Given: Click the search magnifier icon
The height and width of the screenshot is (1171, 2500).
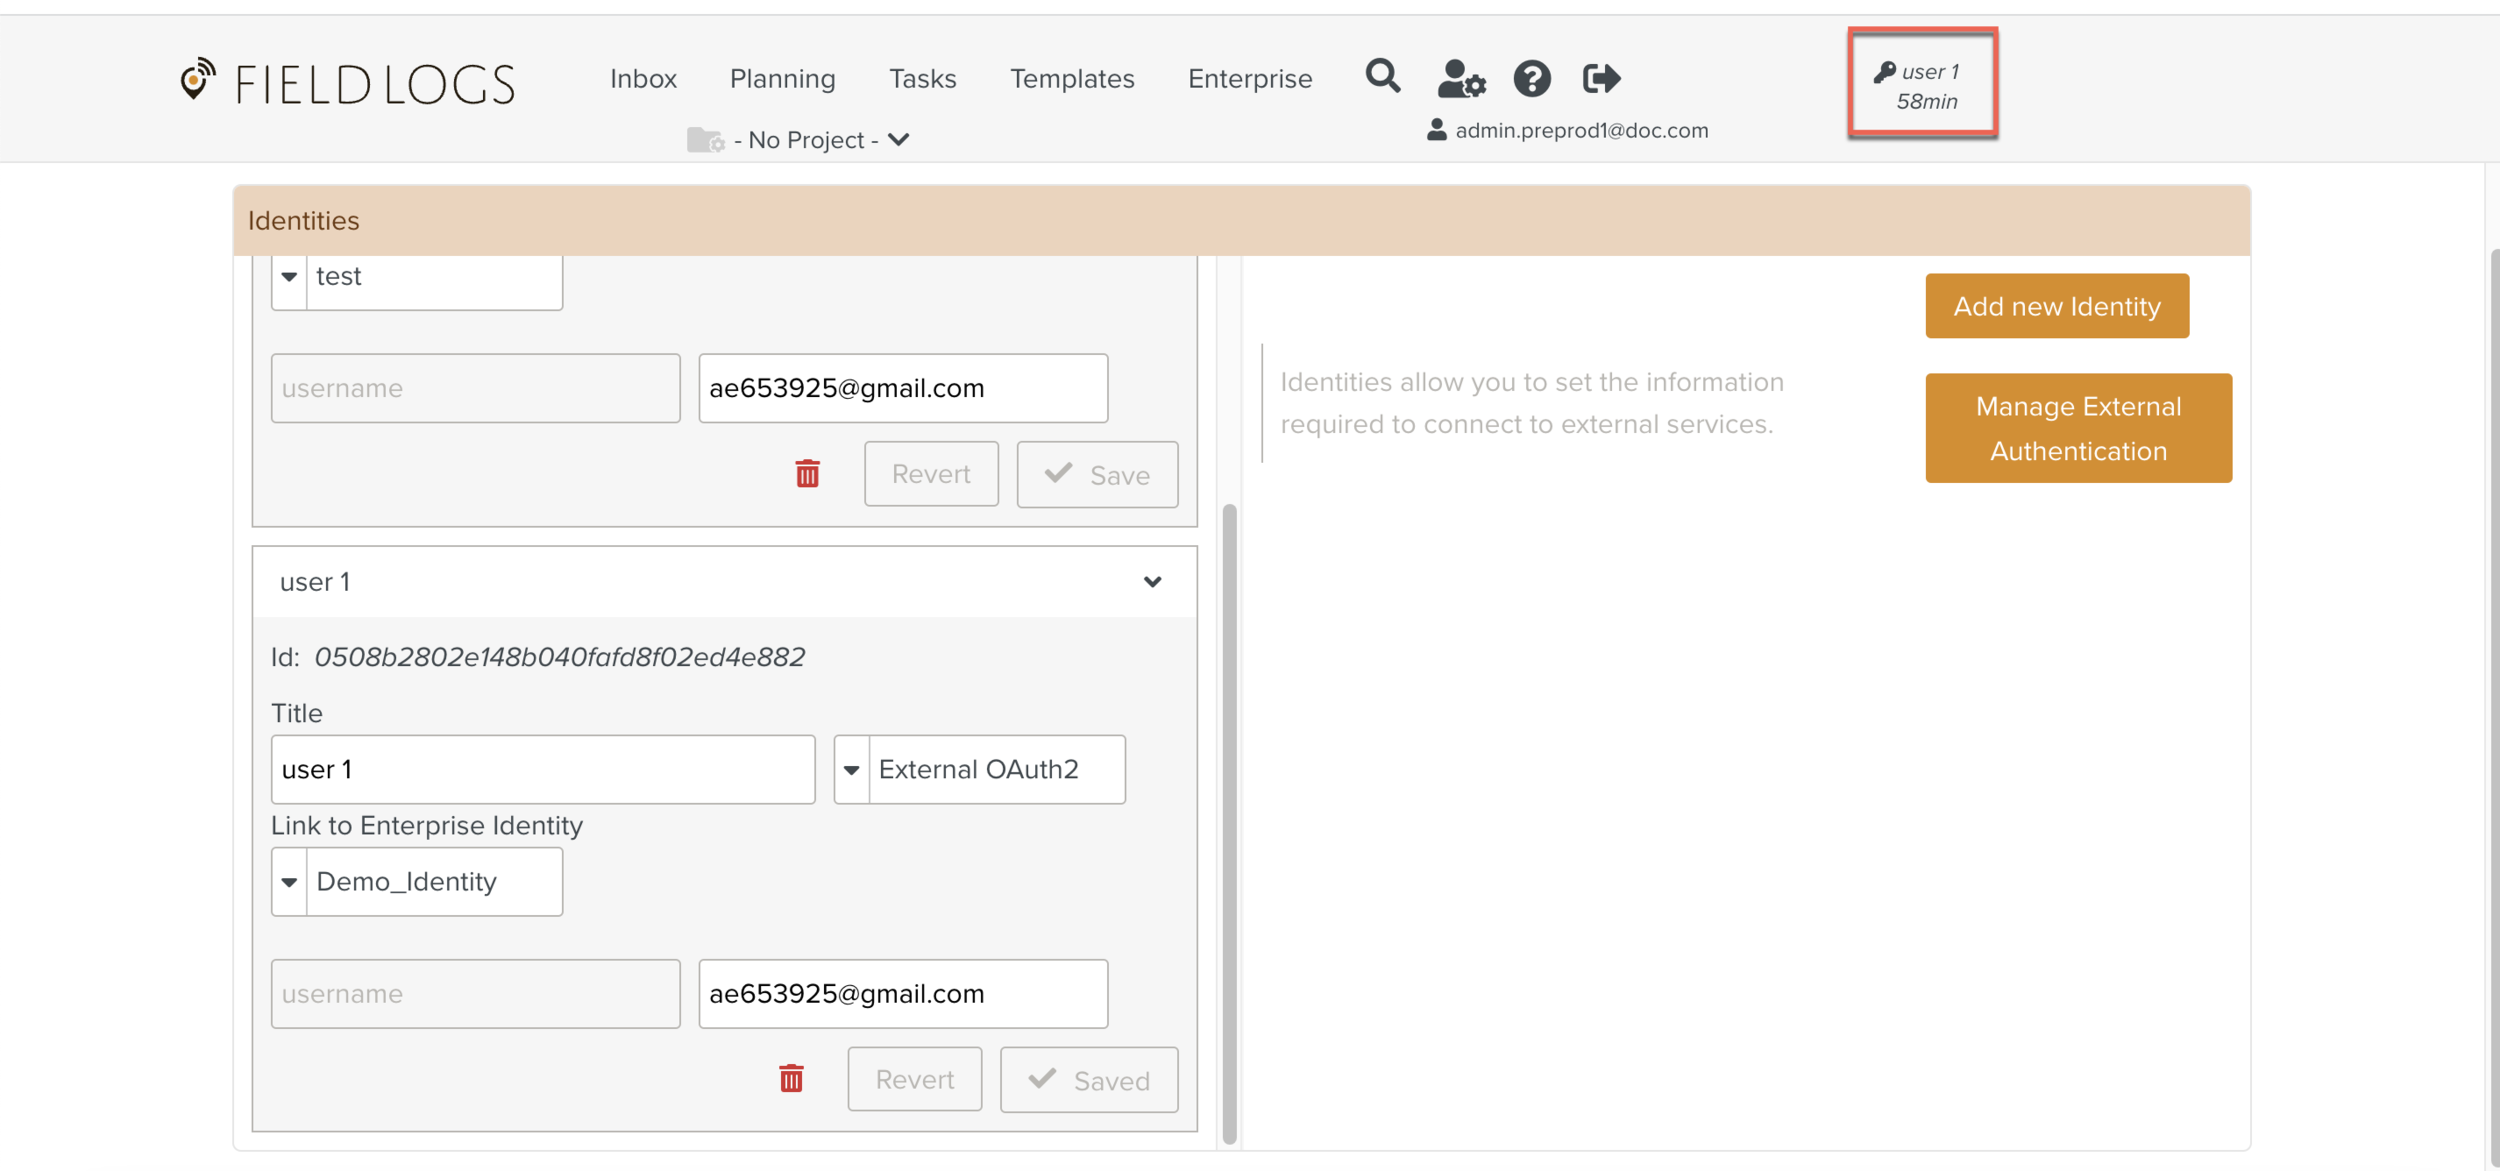Looking at the screenshot, I should pos(1382,77).
